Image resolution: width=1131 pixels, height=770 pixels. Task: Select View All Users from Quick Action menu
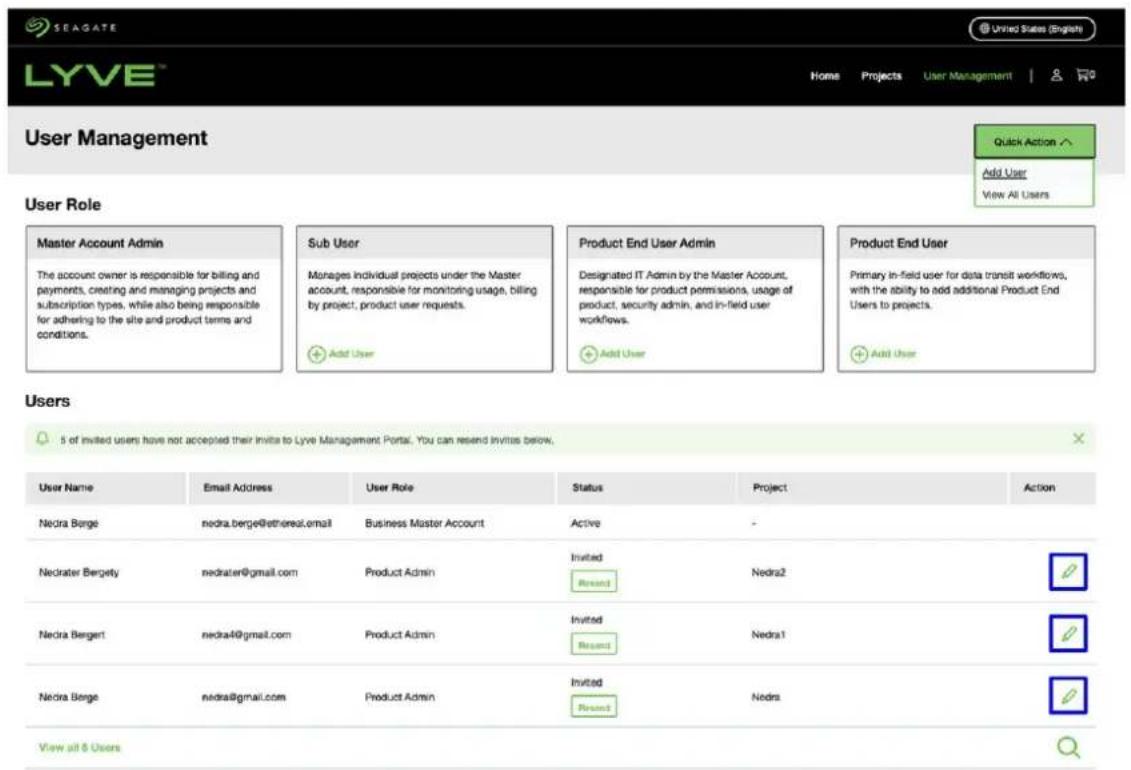click(x=1016, y=195)
